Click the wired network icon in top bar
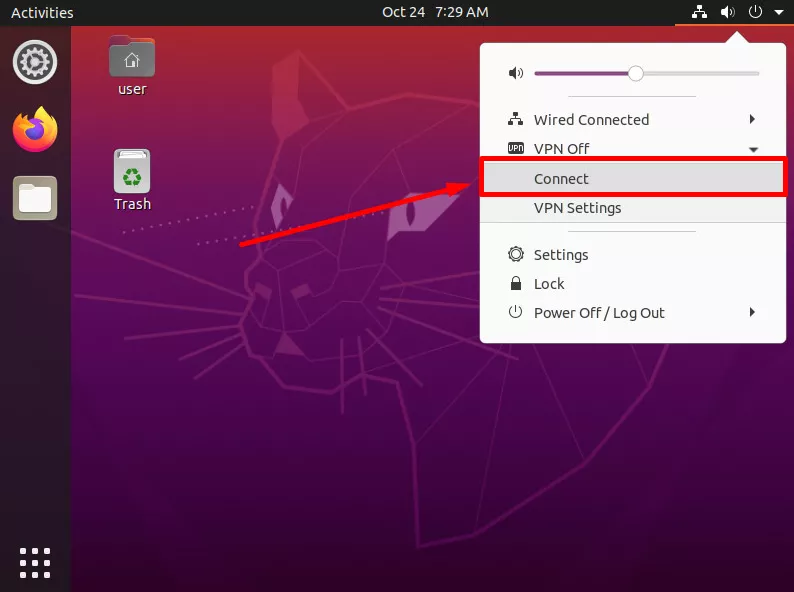The width and height of the screenshot is (794, 592). pos(699,12)
